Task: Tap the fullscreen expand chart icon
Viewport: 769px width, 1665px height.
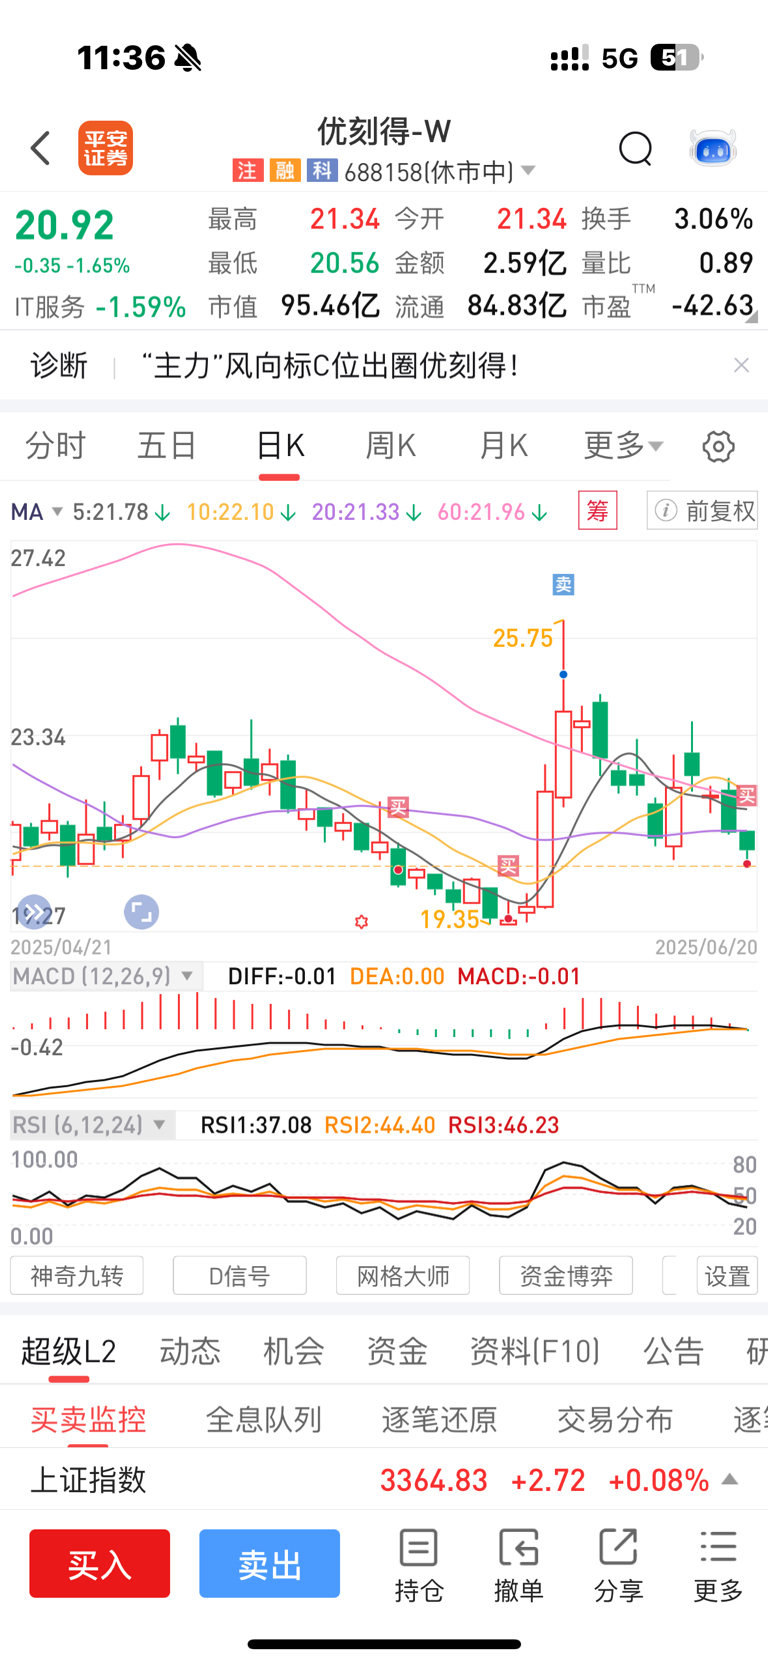Action: (x=141, y=912)
